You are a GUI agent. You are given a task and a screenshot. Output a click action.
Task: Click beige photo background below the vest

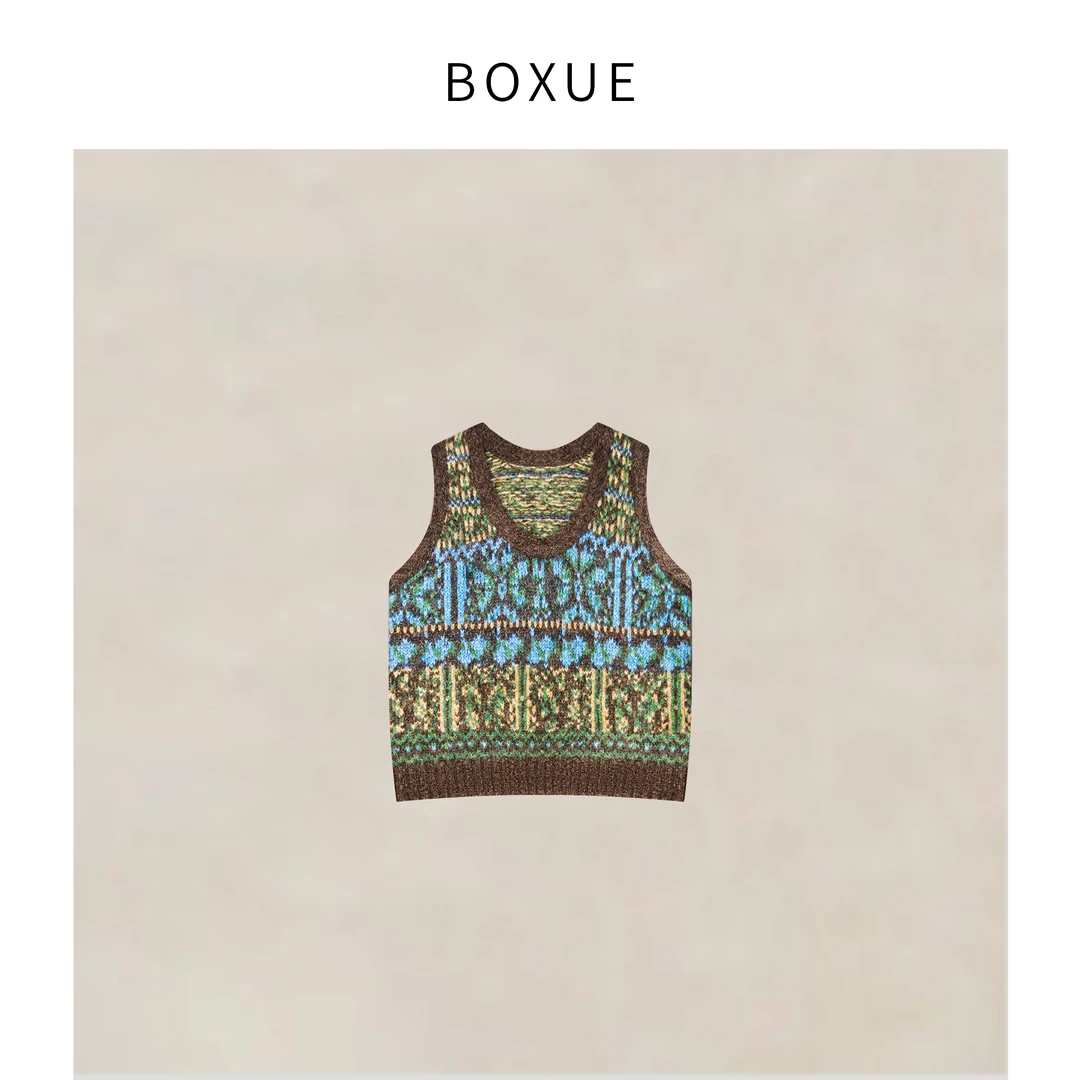540,937
